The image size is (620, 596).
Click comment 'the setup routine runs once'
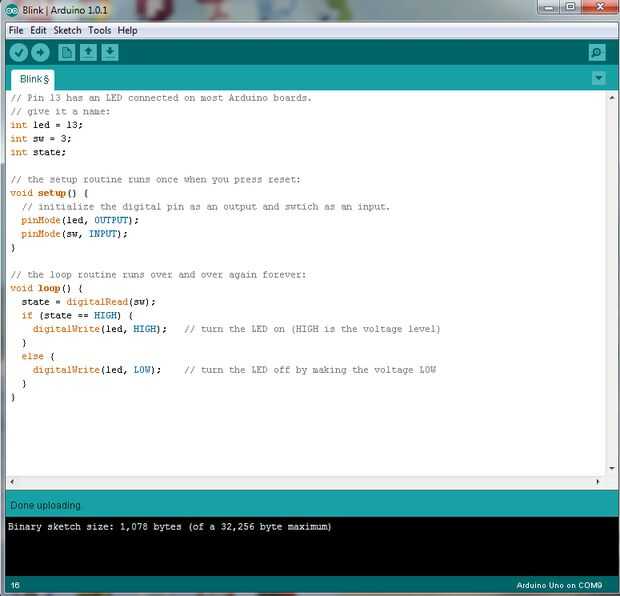155,180
